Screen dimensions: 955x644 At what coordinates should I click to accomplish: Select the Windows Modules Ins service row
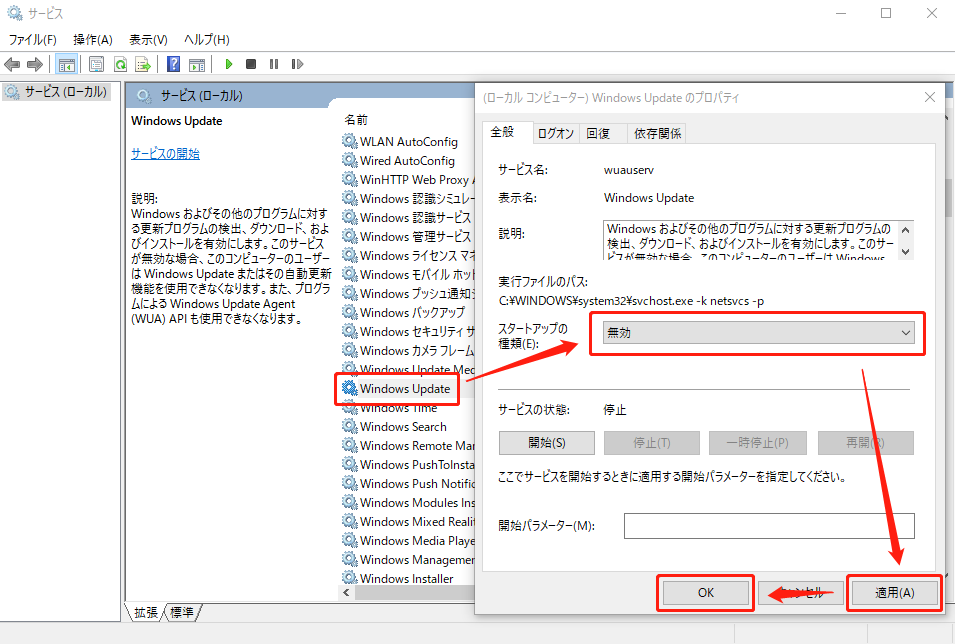pos(407,503)
